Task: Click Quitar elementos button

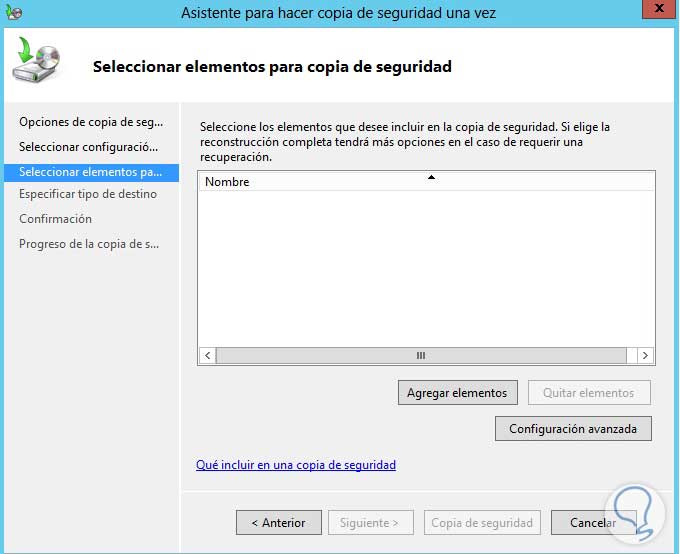Action: click(589, 393)
